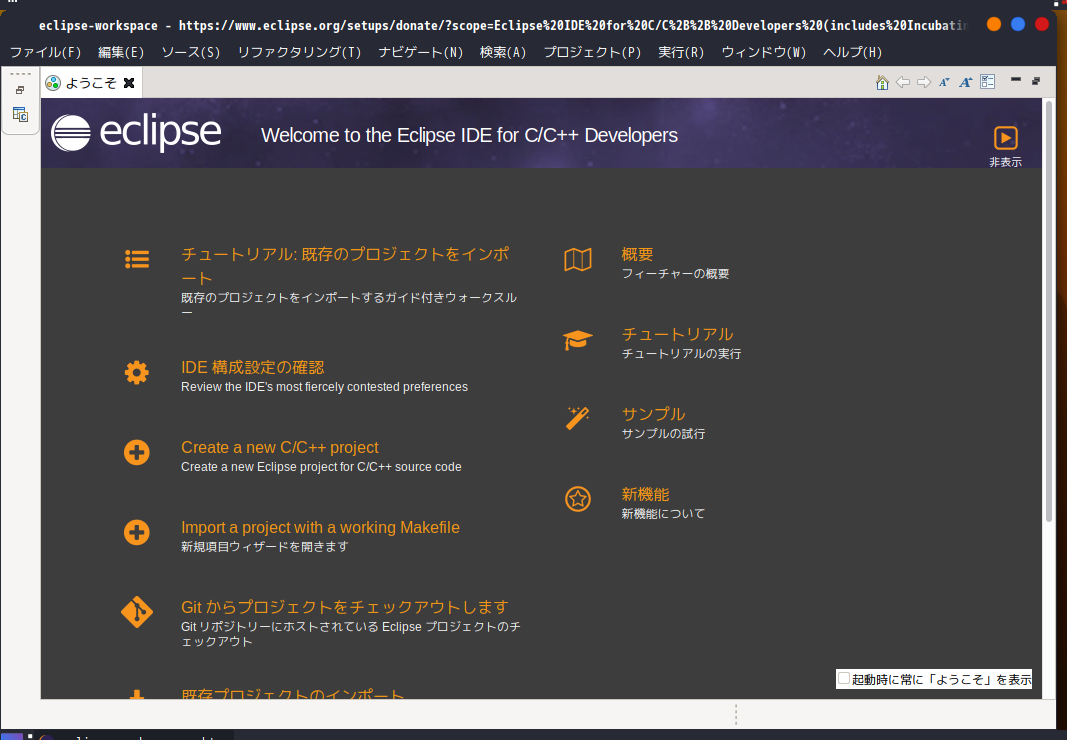
Task: Click the star icon for 新機能
Action: (x=578, y=499)
